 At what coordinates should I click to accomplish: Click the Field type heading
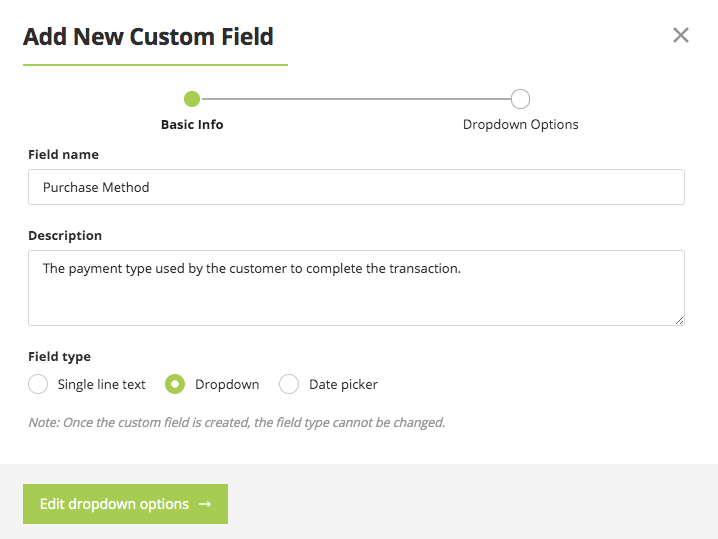point(60,357)
